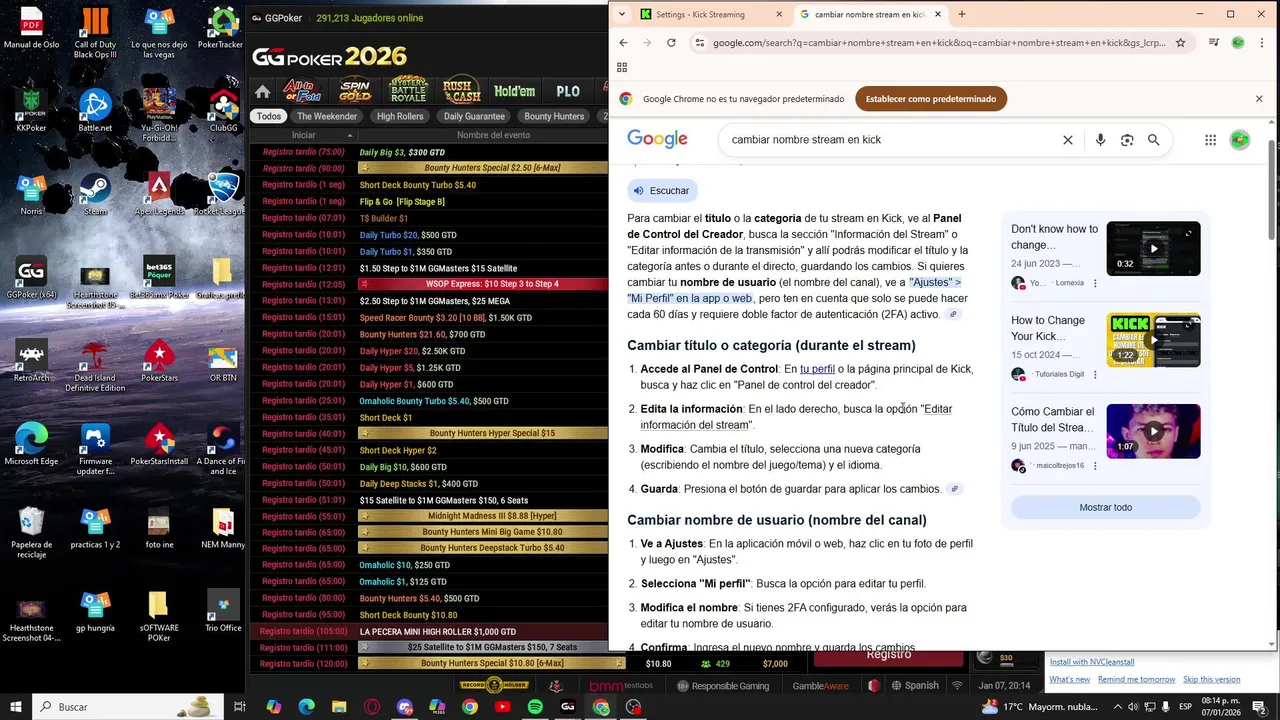The image size is (1280, 720).
Task: Open options for Lornexia video result
Action: click(x=1095, y=283)
